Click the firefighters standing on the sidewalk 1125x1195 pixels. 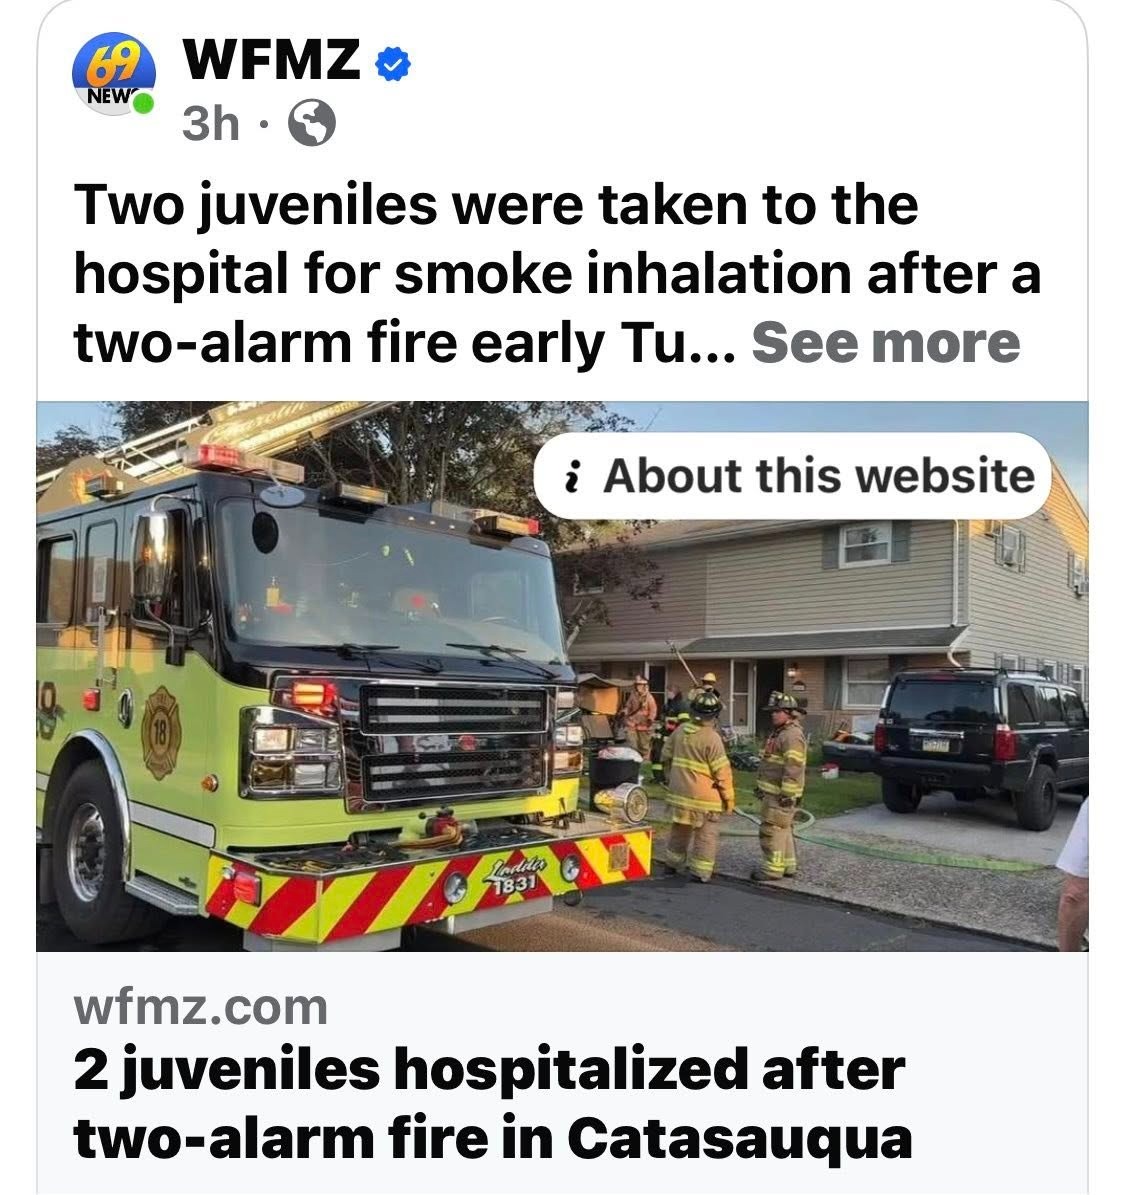[734, 785]
